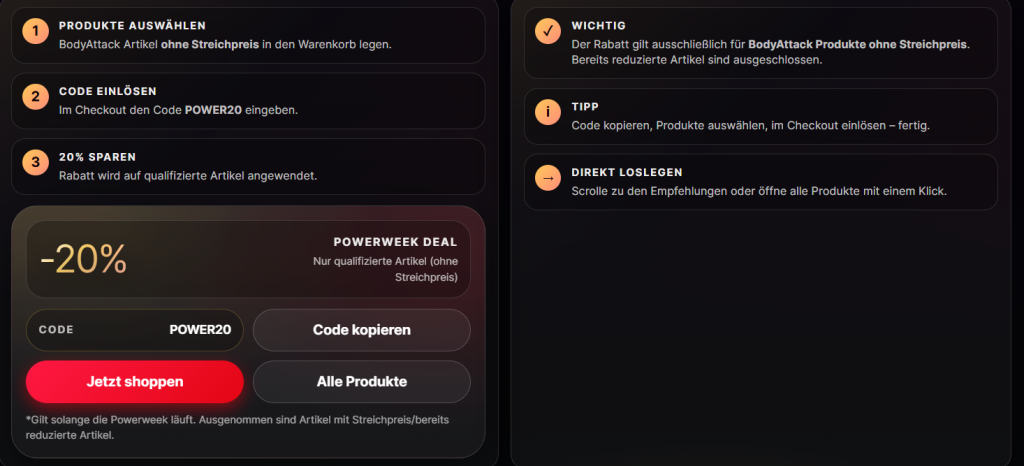The width and height of the screenshot is (1024, 466).
Task: Click the checkmark icon beside Wichtig
Action: point(548,32)
